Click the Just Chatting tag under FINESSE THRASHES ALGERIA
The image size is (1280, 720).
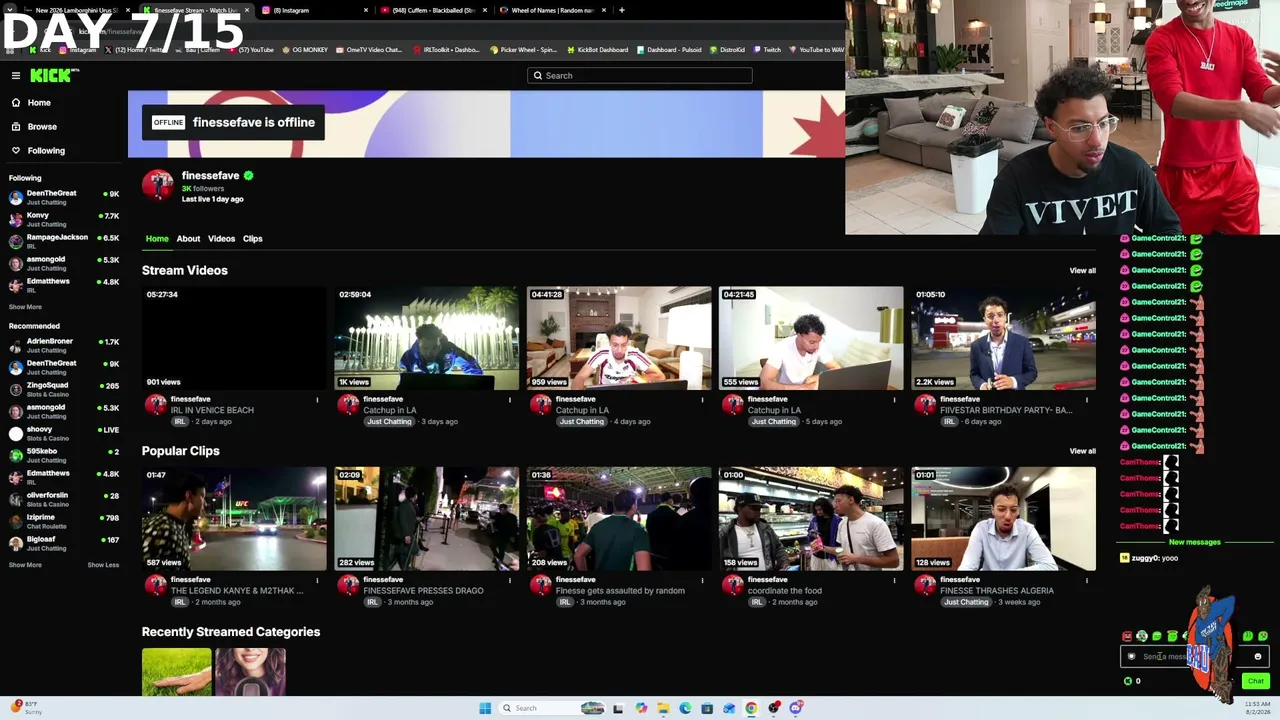click(x=966, y=602)
